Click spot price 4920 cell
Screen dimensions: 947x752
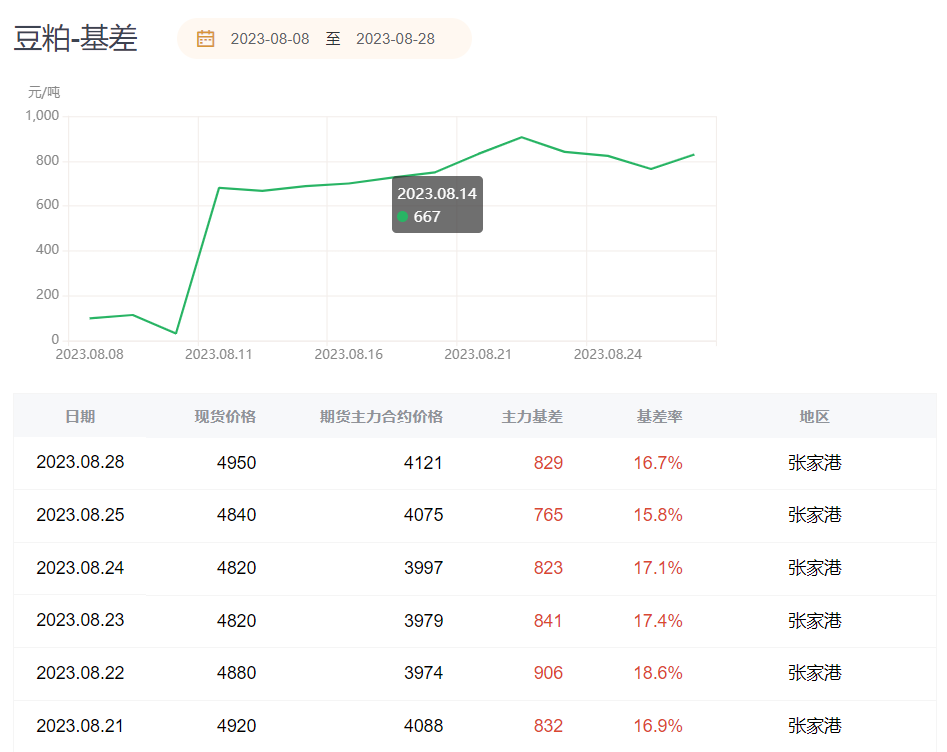click(x=237, y=725)
